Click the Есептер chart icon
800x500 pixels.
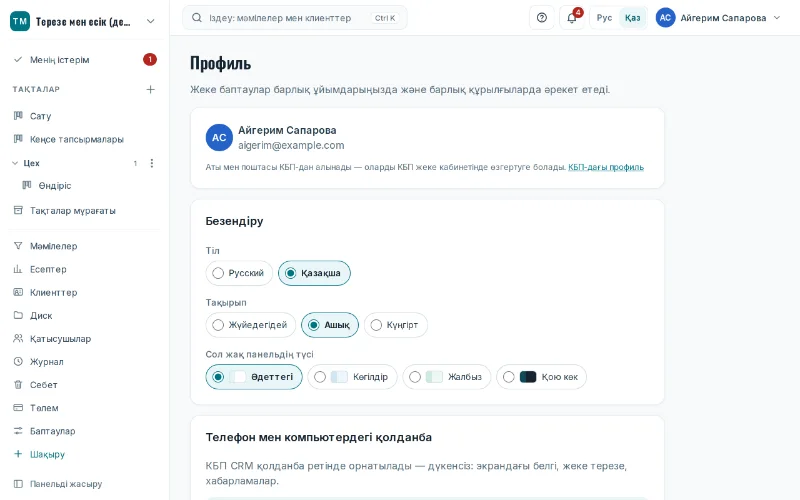pos(18,269)
